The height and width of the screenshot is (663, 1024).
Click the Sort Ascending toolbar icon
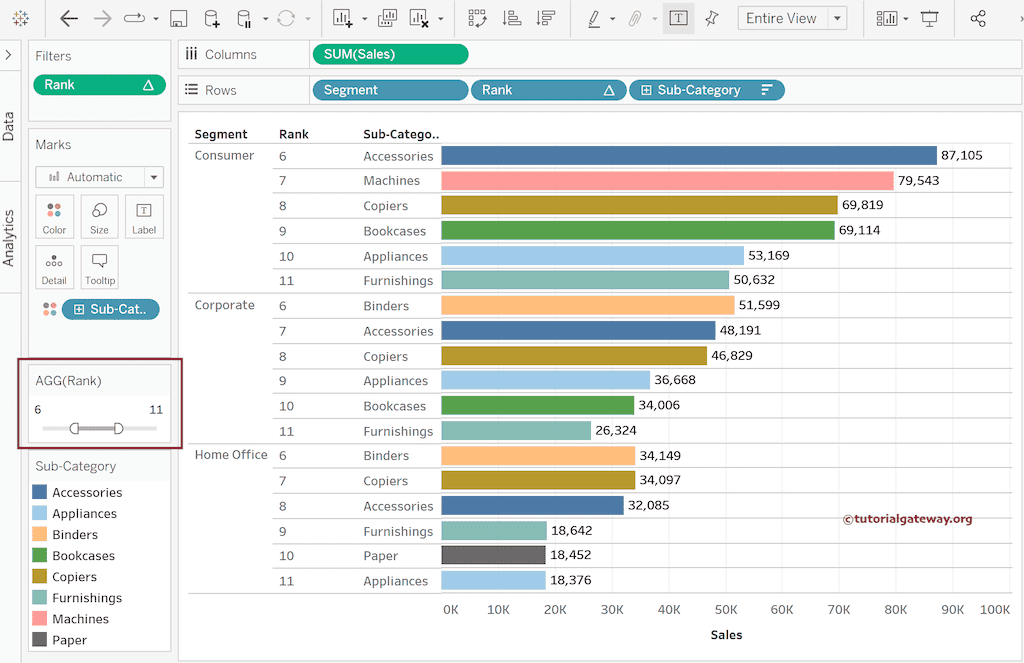(x=511, y=19)
